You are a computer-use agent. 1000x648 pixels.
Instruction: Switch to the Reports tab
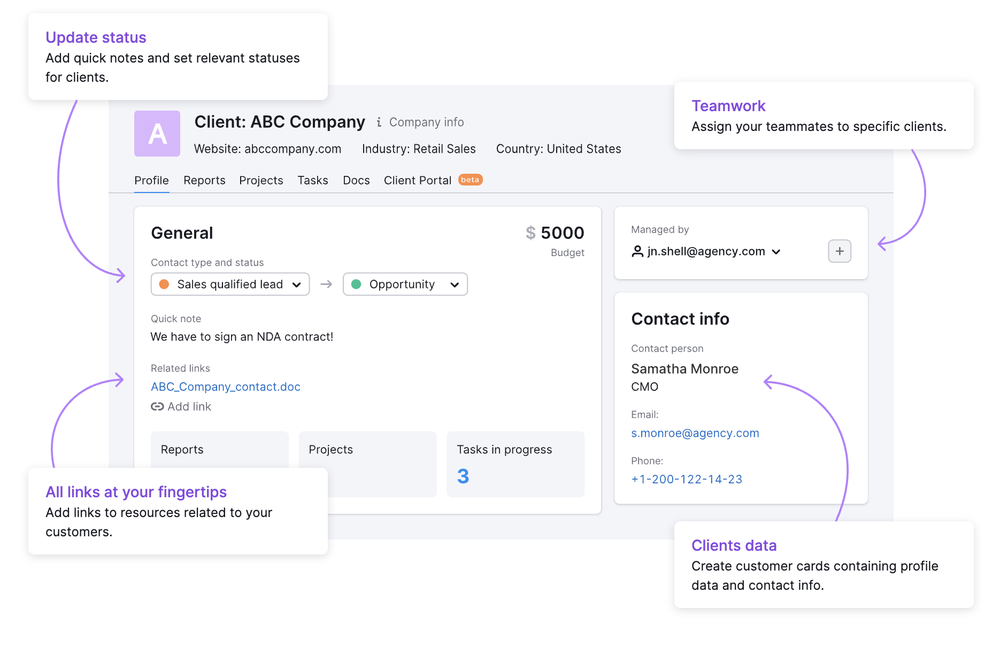click(204, 180)
